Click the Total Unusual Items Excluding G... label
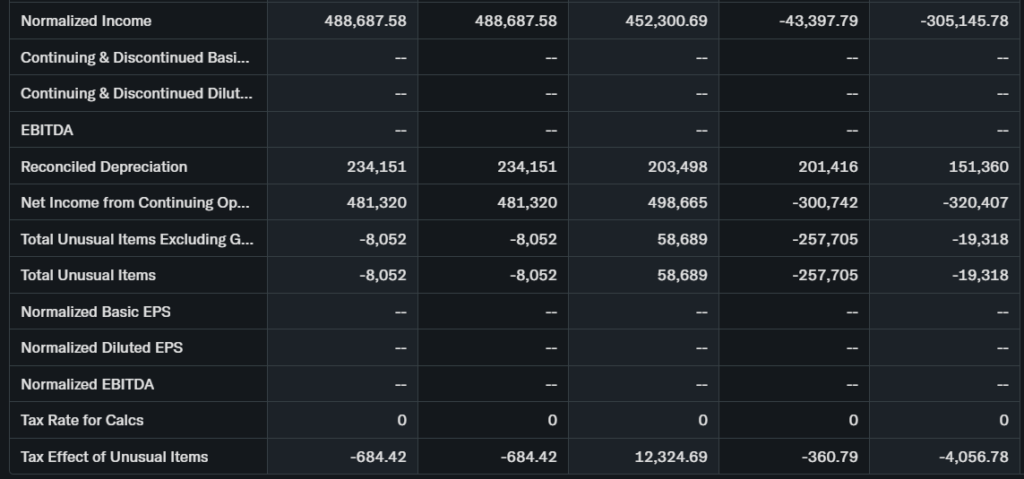 coord(137,239)
